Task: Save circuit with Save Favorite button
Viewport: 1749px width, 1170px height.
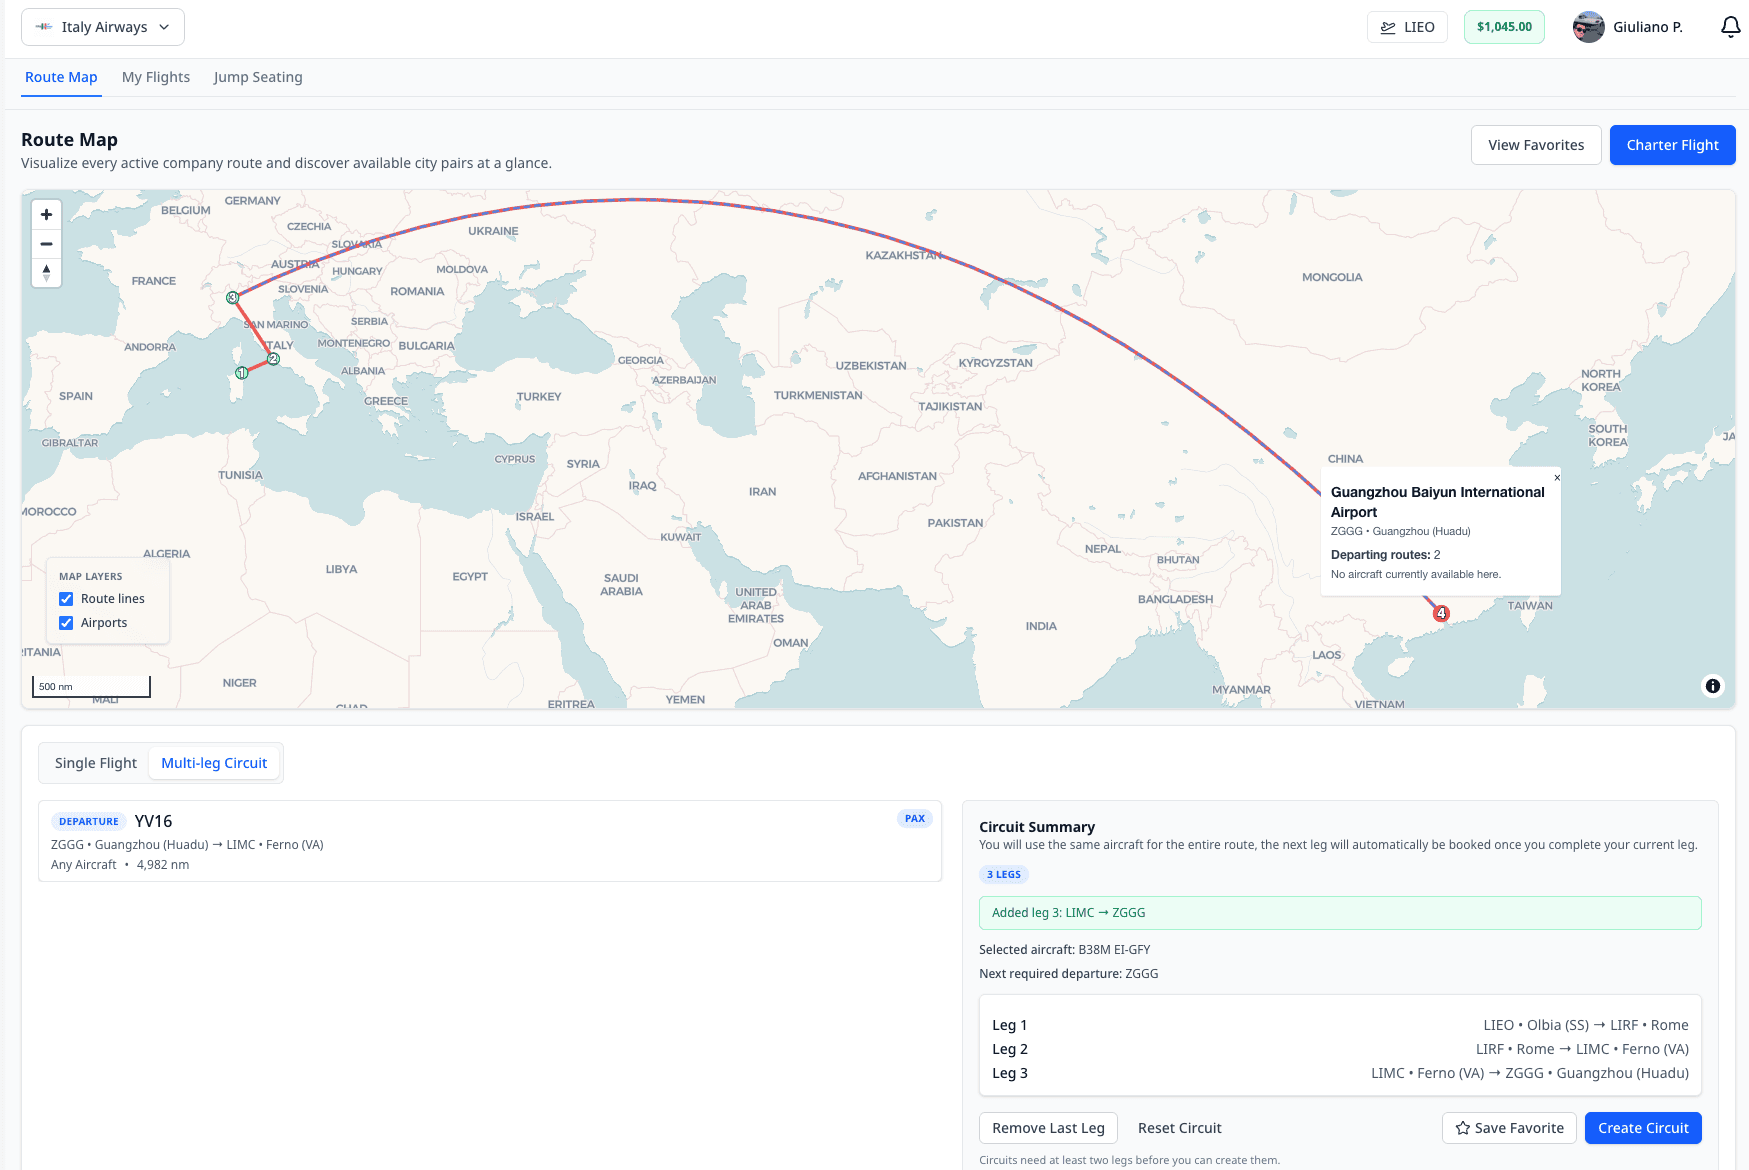Action: pyautogui.click(x=1508, y=1128)
